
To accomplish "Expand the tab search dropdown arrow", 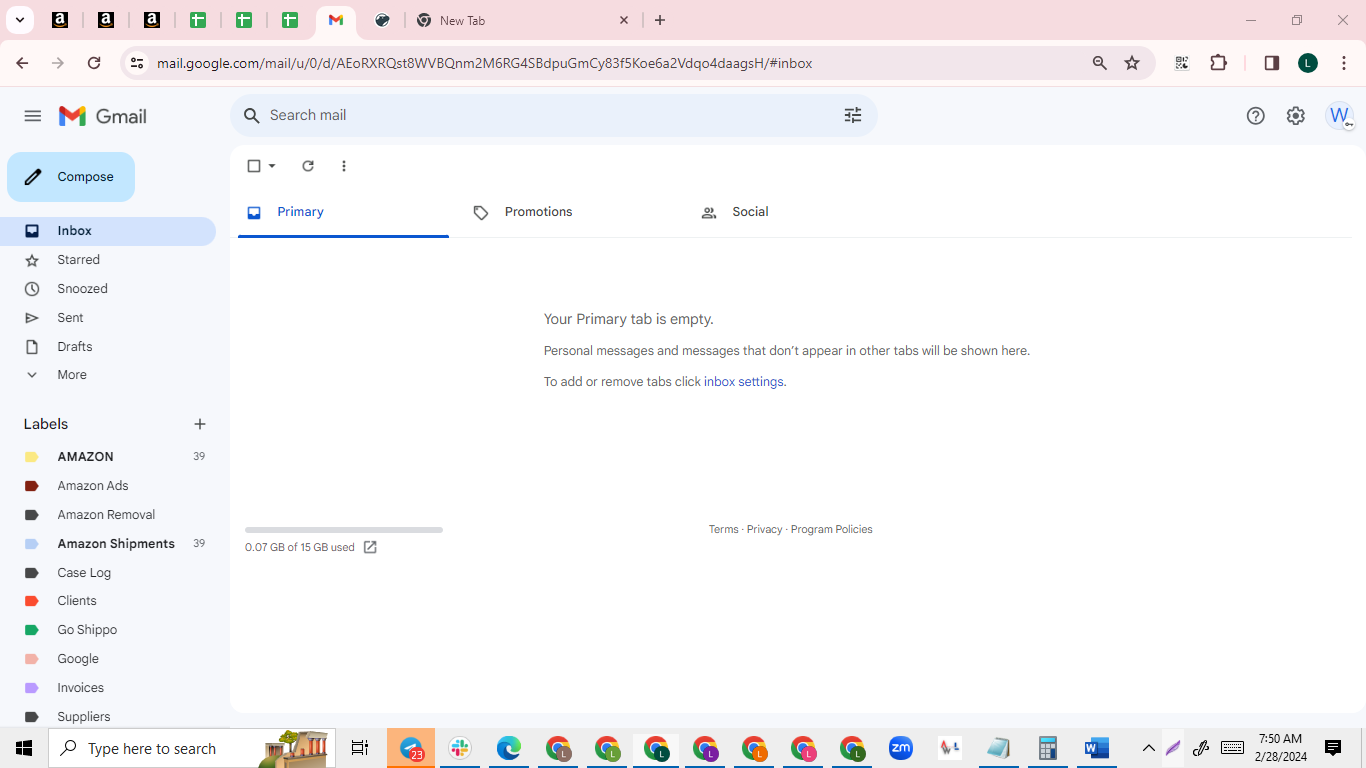I will [20, 20].
